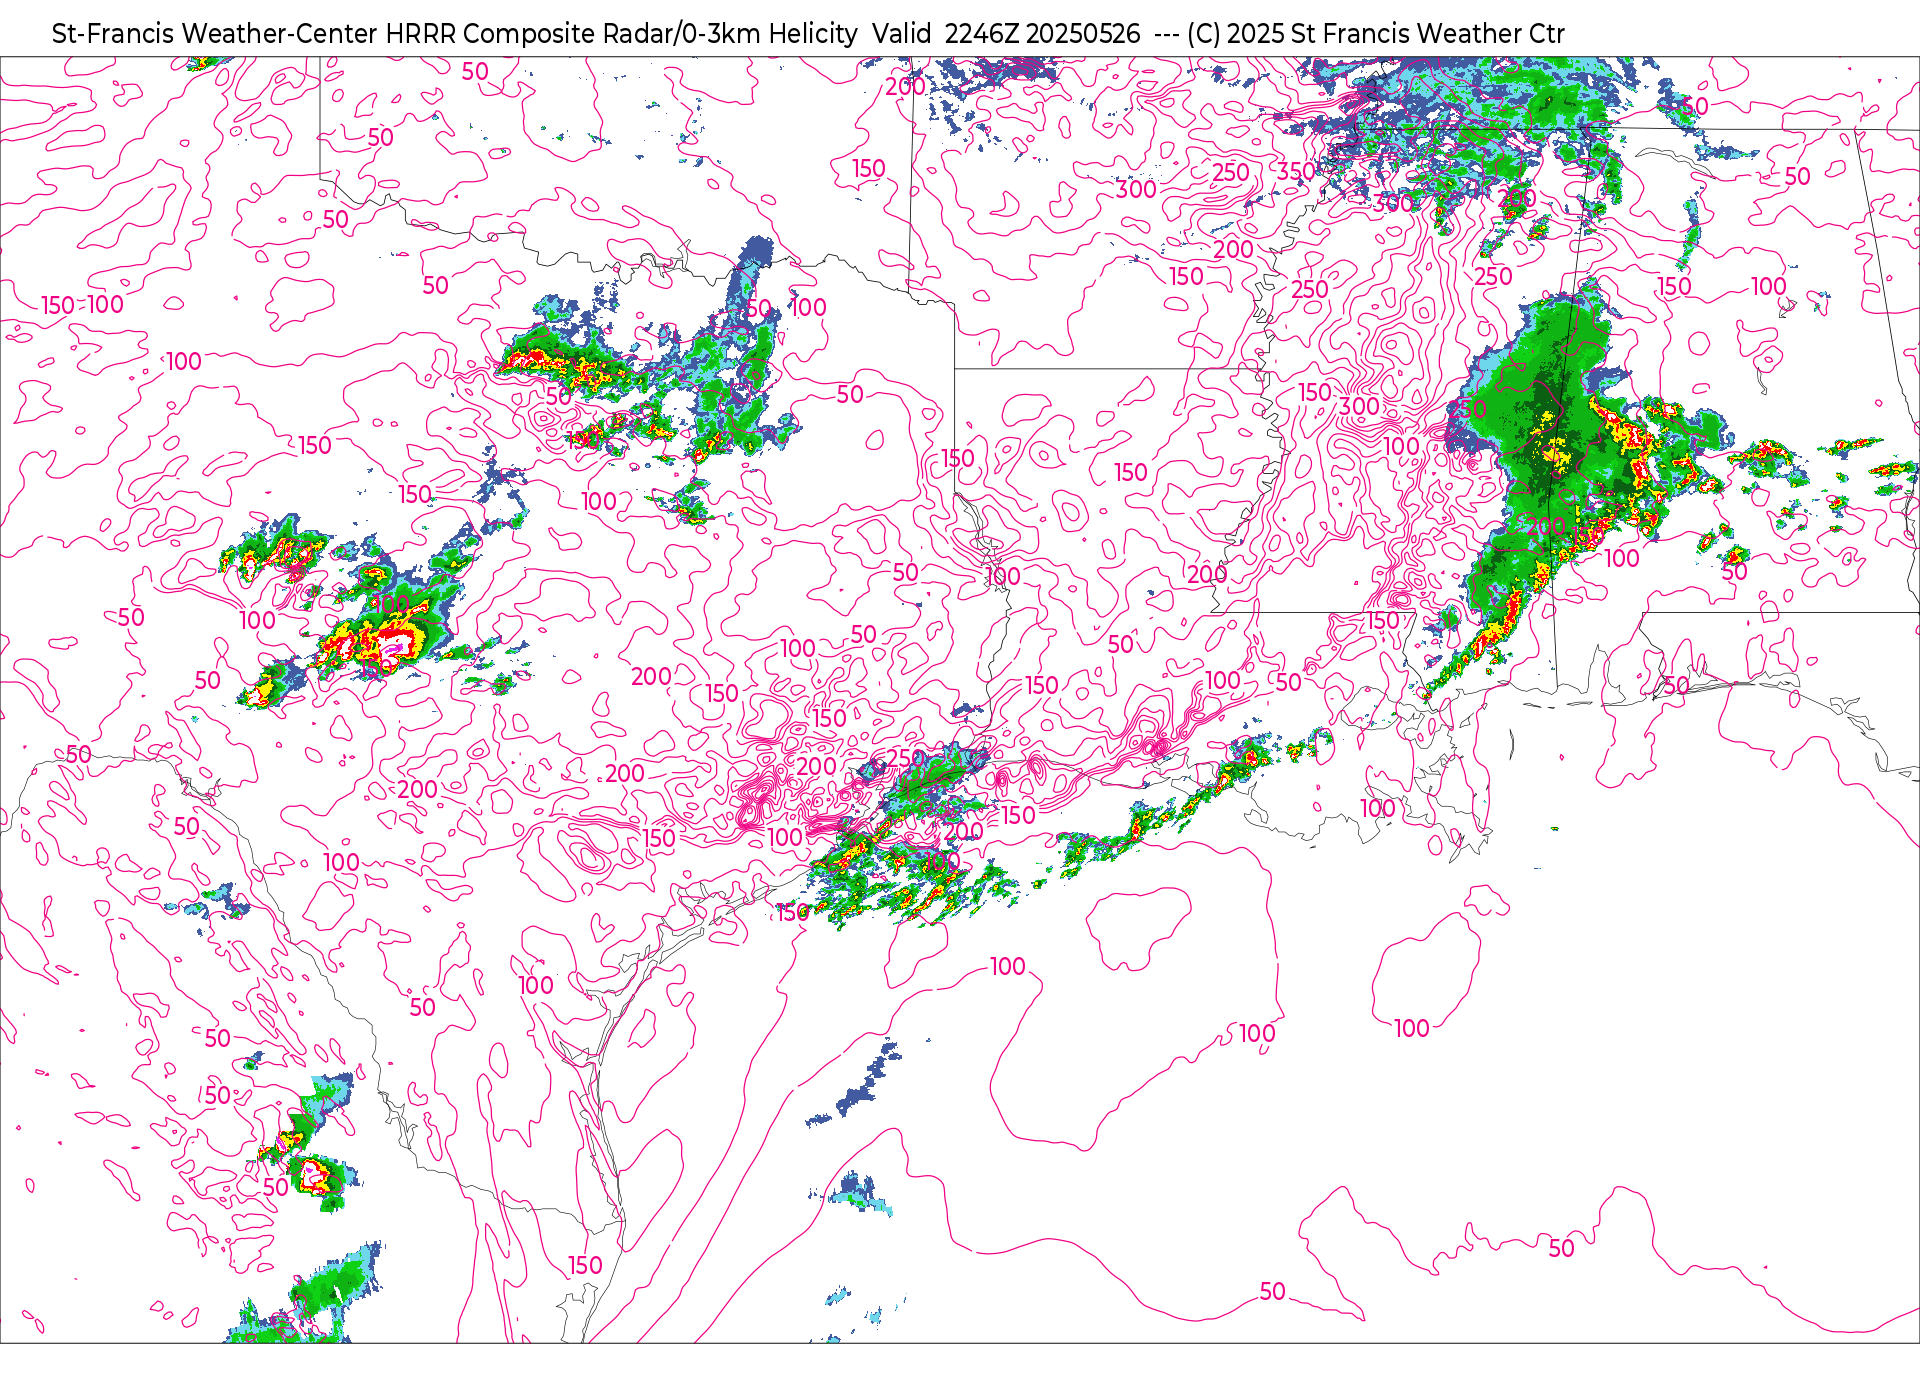
Task: Click "HRRR Composite Radar/0-3km Helicity" title text
Action: 621,34
